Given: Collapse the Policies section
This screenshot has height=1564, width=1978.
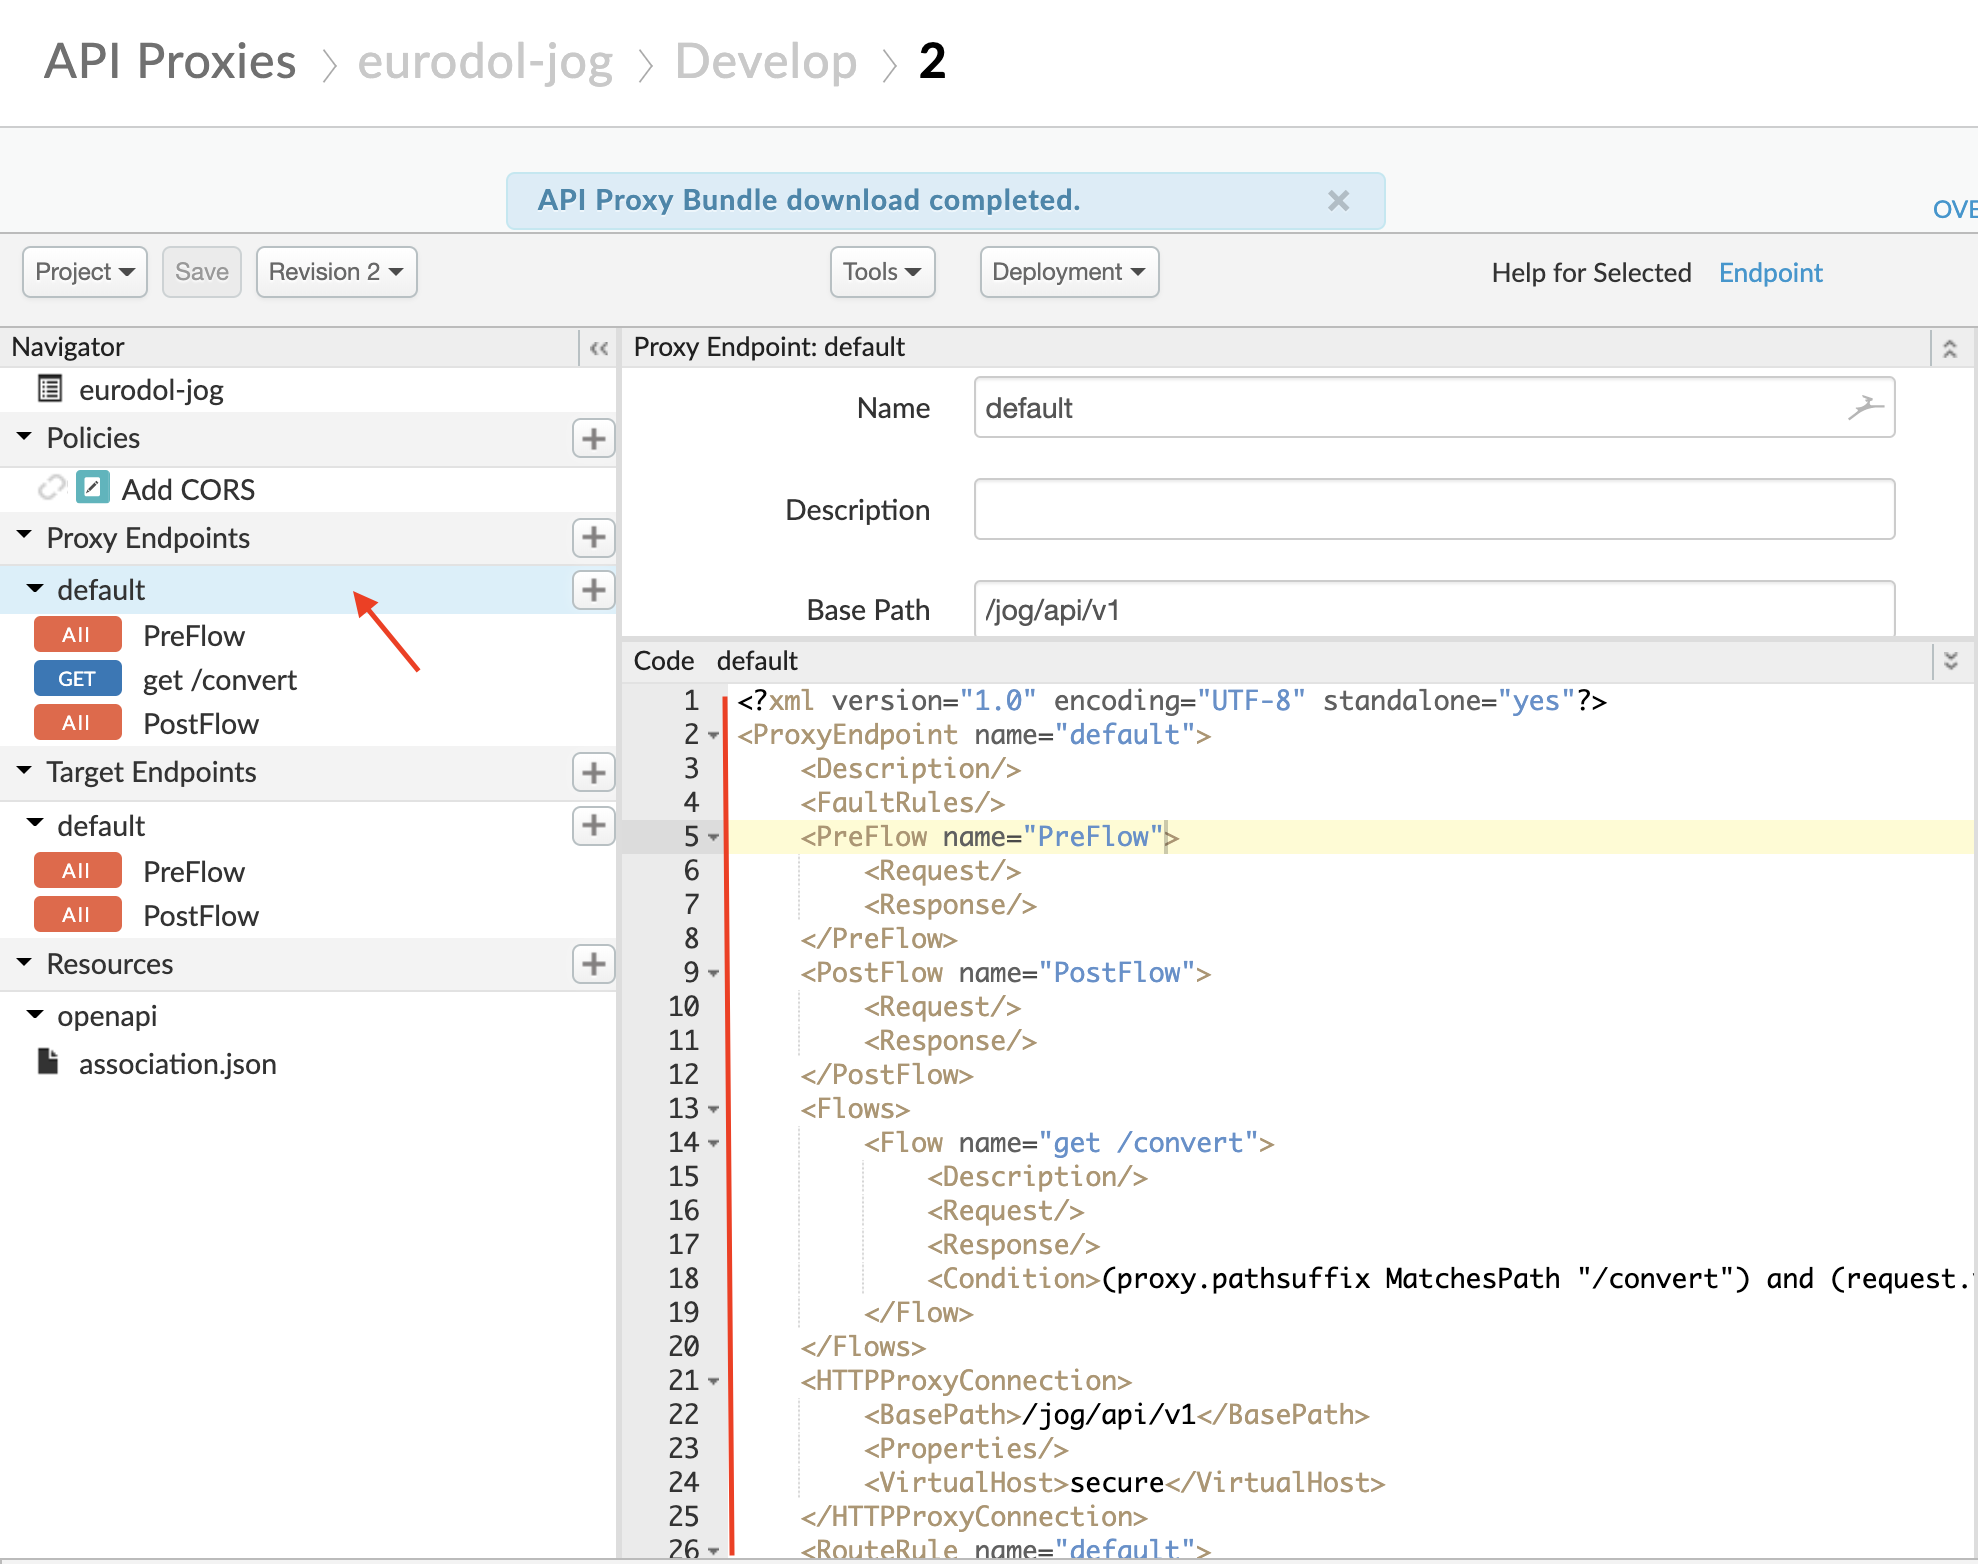Looking at the screenshot, I should [24, 437].
